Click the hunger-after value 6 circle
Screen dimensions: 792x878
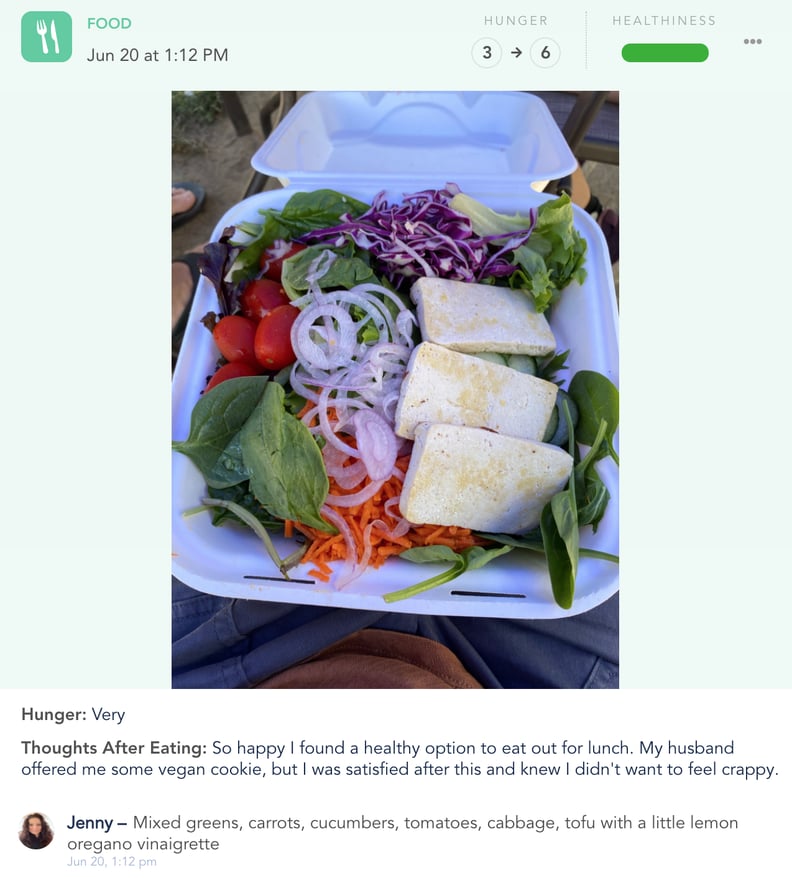coord(545,53)
